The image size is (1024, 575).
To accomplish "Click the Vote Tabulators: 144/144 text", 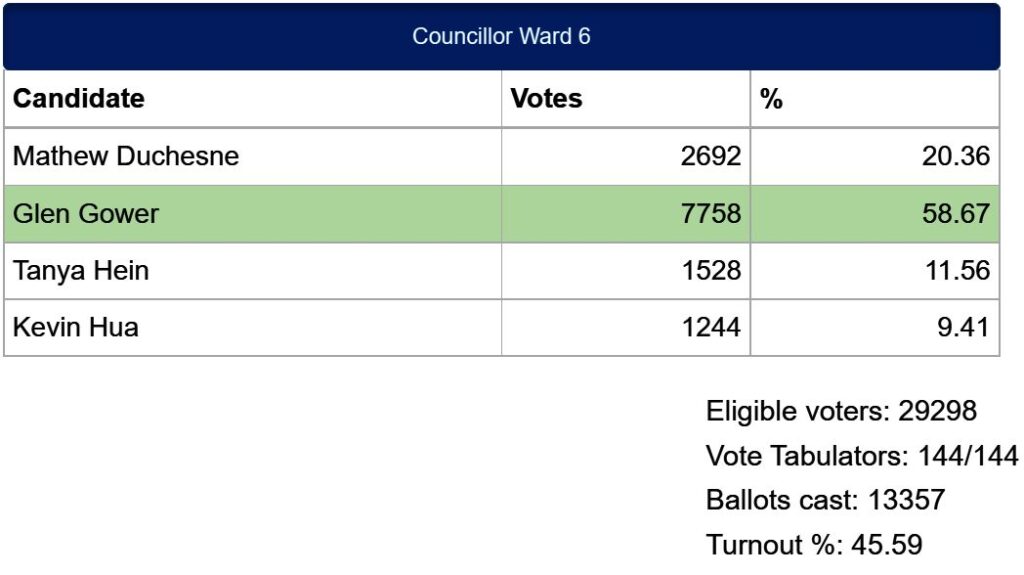I will click(862, 456).
